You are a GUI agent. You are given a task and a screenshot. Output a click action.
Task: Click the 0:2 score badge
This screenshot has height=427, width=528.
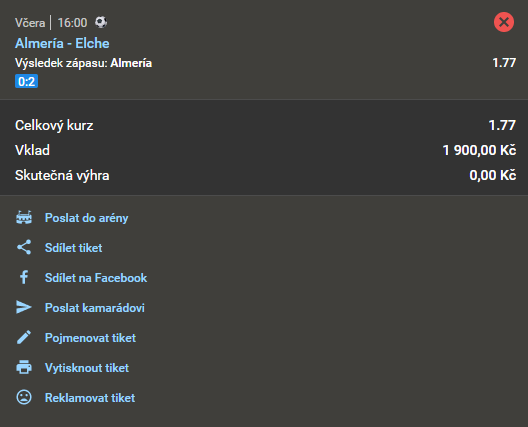[26, 81]
